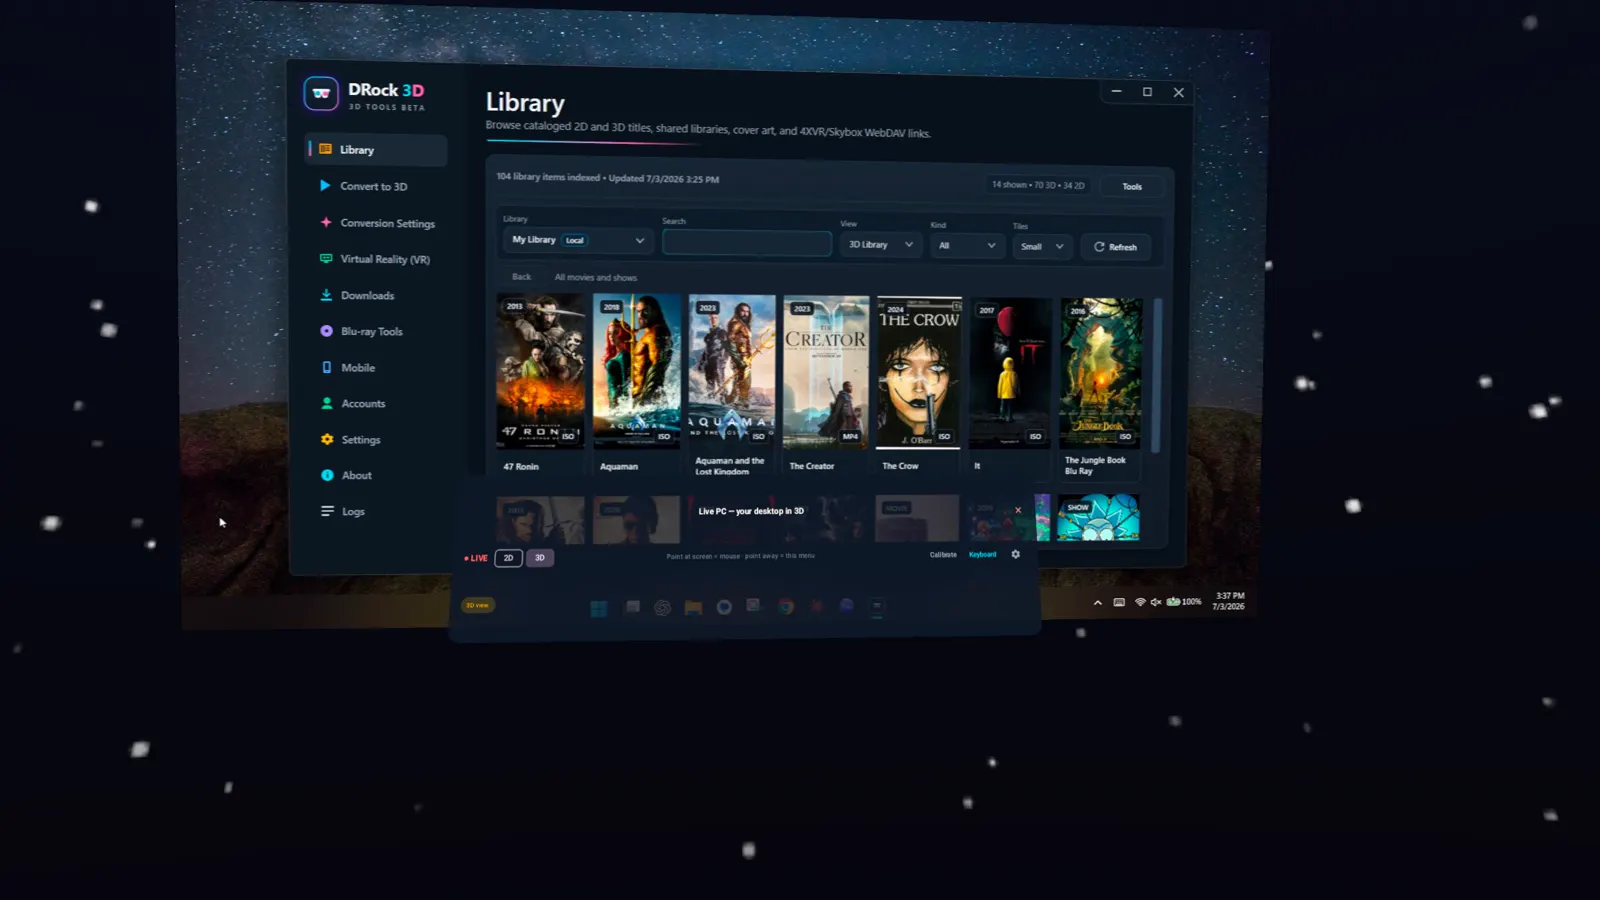This screenshot has width=1600, height=900.
Task: Switch Live PC to 2D mode
Action: point(508,558)
